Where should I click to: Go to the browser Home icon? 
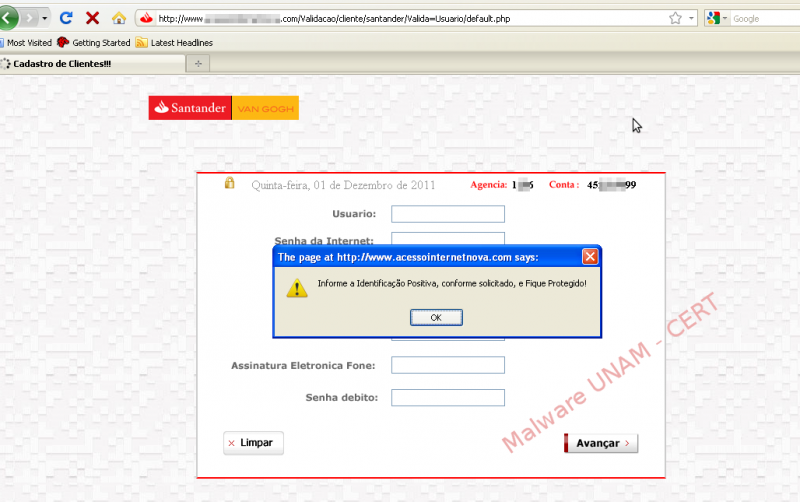[119, 18]
